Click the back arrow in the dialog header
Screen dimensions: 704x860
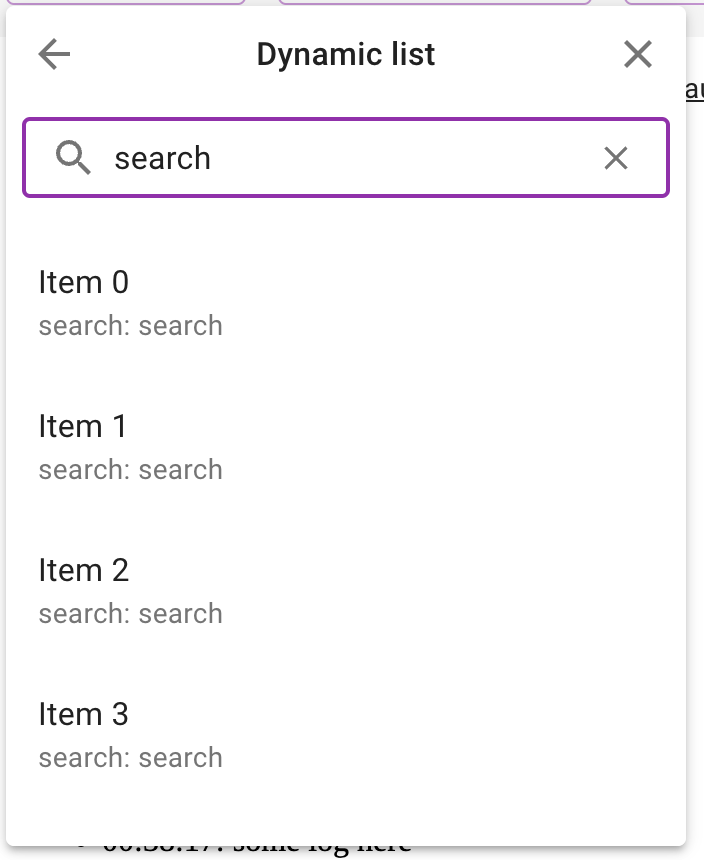click(54, 54)
